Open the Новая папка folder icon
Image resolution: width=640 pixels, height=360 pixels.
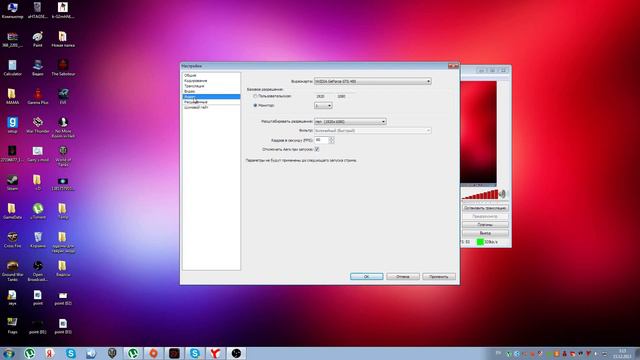point(63,40)
